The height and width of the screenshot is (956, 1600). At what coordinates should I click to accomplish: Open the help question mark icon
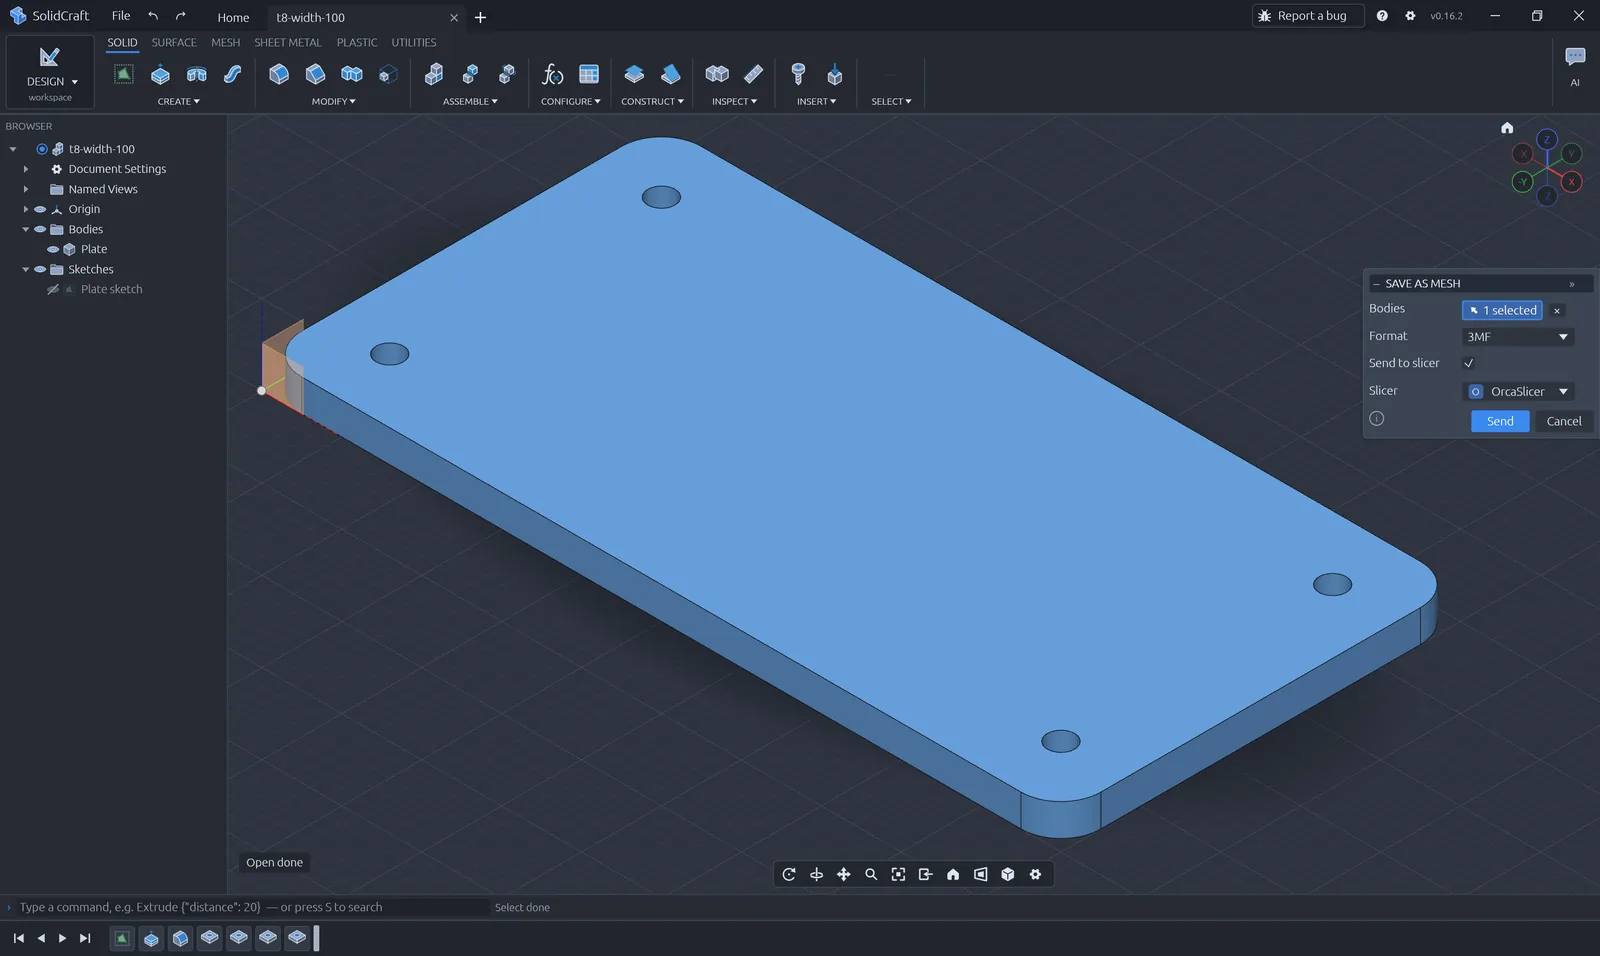1382,16
